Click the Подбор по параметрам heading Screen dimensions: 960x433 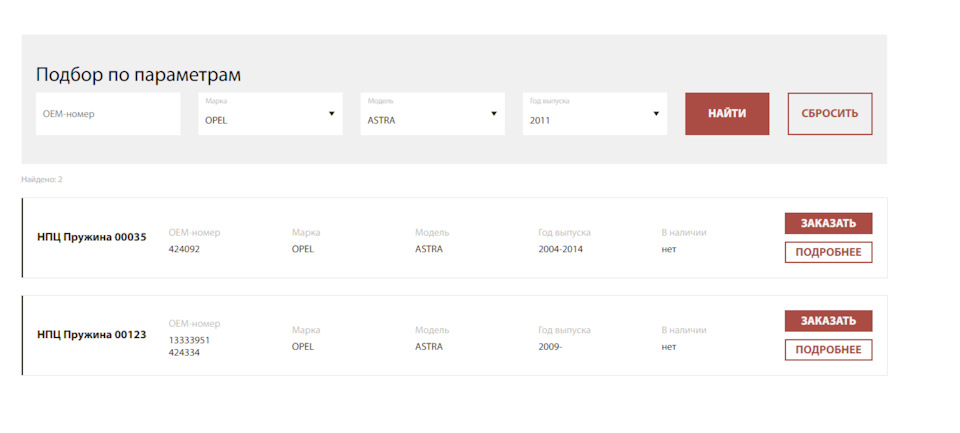(138, 75)
